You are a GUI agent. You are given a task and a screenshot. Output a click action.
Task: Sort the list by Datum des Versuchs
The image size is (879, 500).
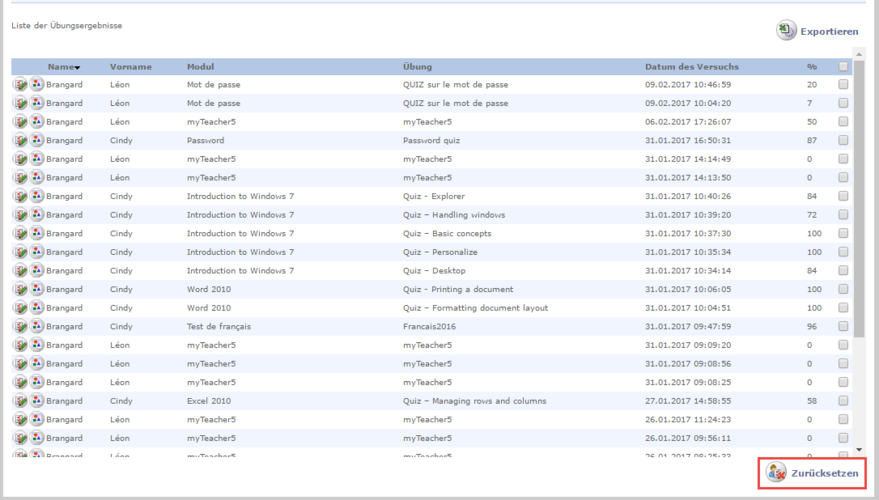[x=692, y=67]
